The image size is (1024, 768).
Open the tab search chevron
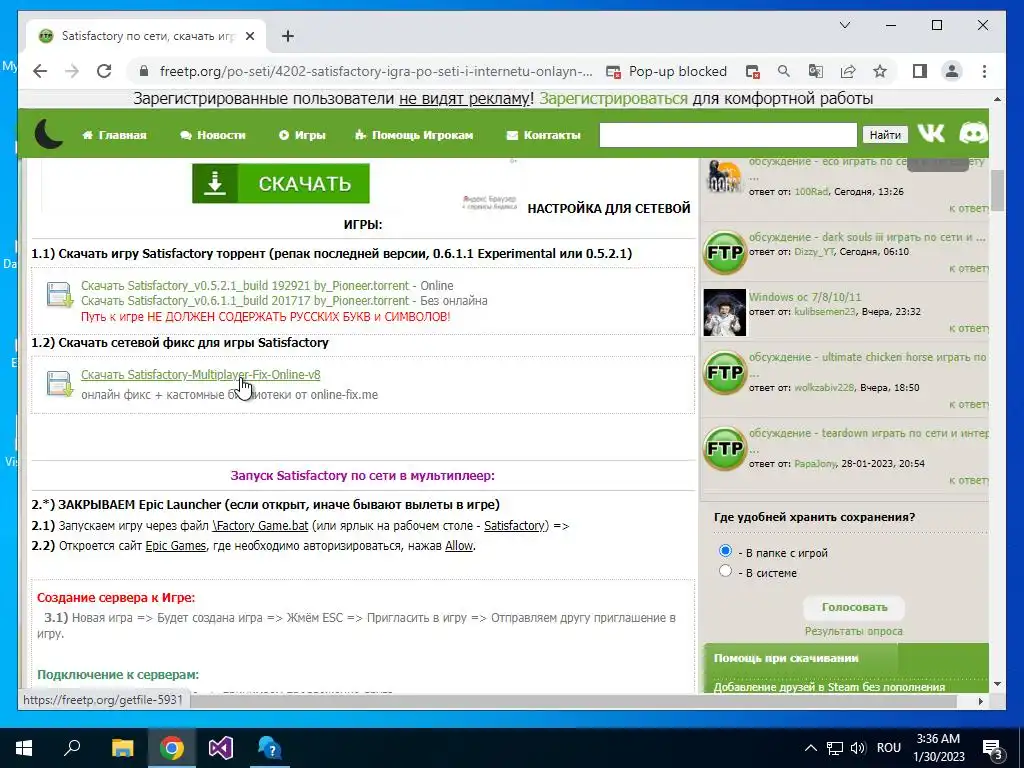coord(844,25)
